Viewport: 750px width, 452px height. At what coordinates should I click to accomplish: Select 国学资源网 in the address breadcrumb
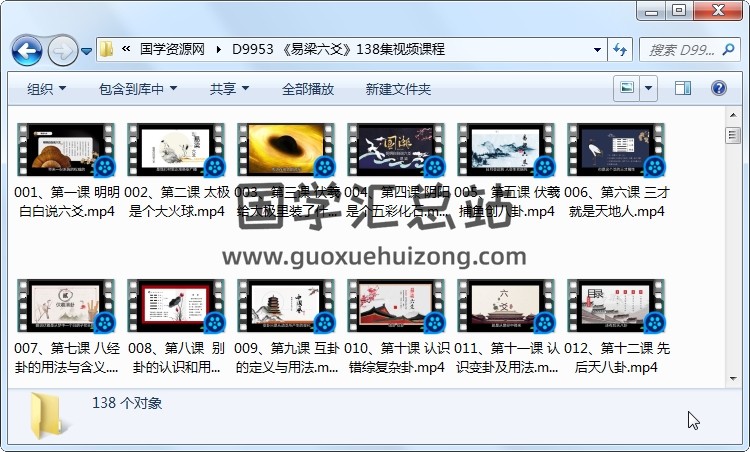pos(172,49)
